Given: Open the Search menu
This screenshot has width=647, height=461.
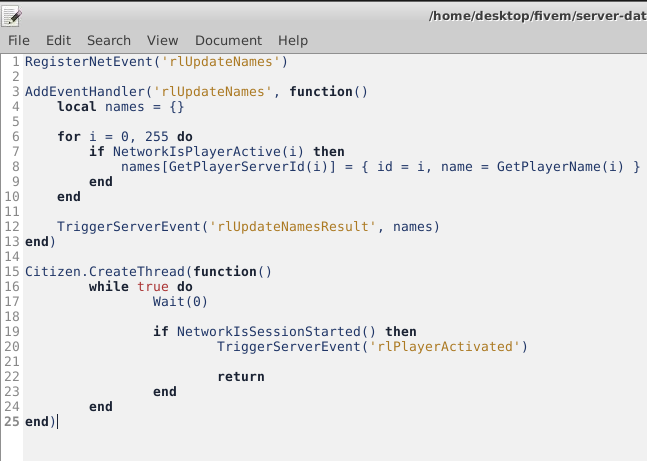Looking at the screenshot, I should [x=109, y=40].
